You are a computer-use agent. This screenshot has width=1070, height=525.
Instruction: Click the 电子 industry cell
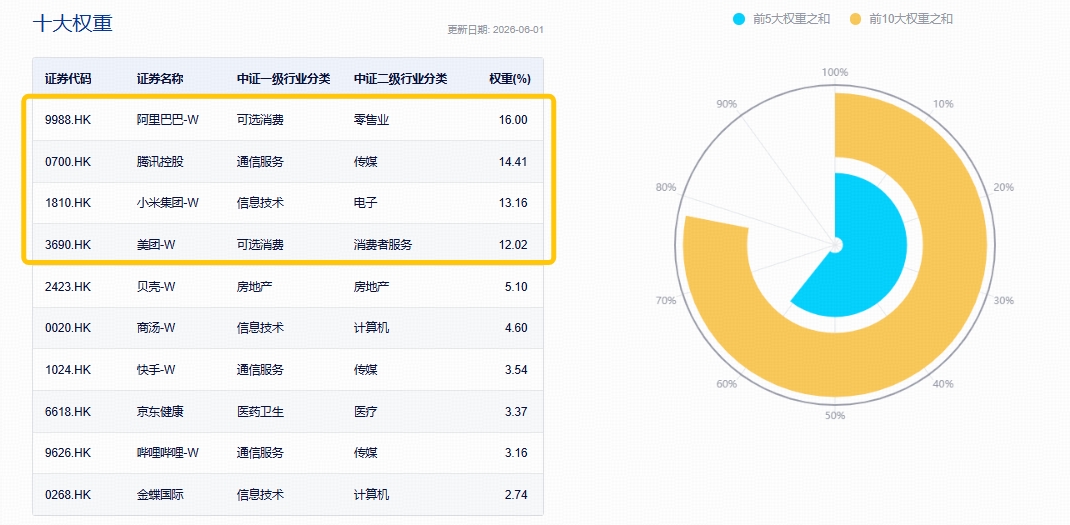click(x=366, y=203)
